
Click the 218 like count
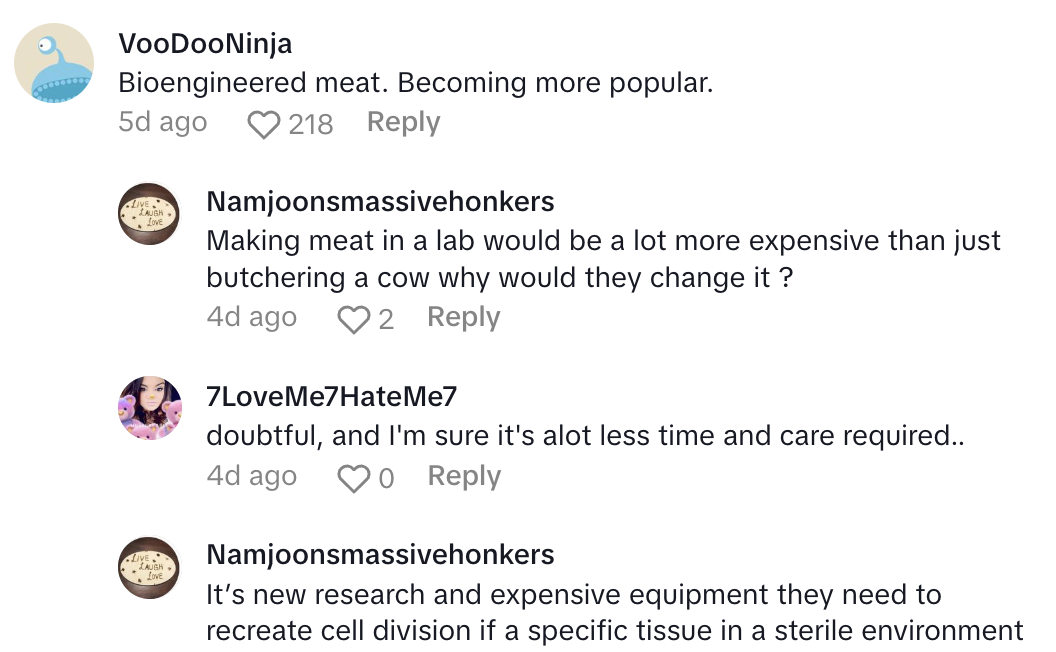(310, 124)
